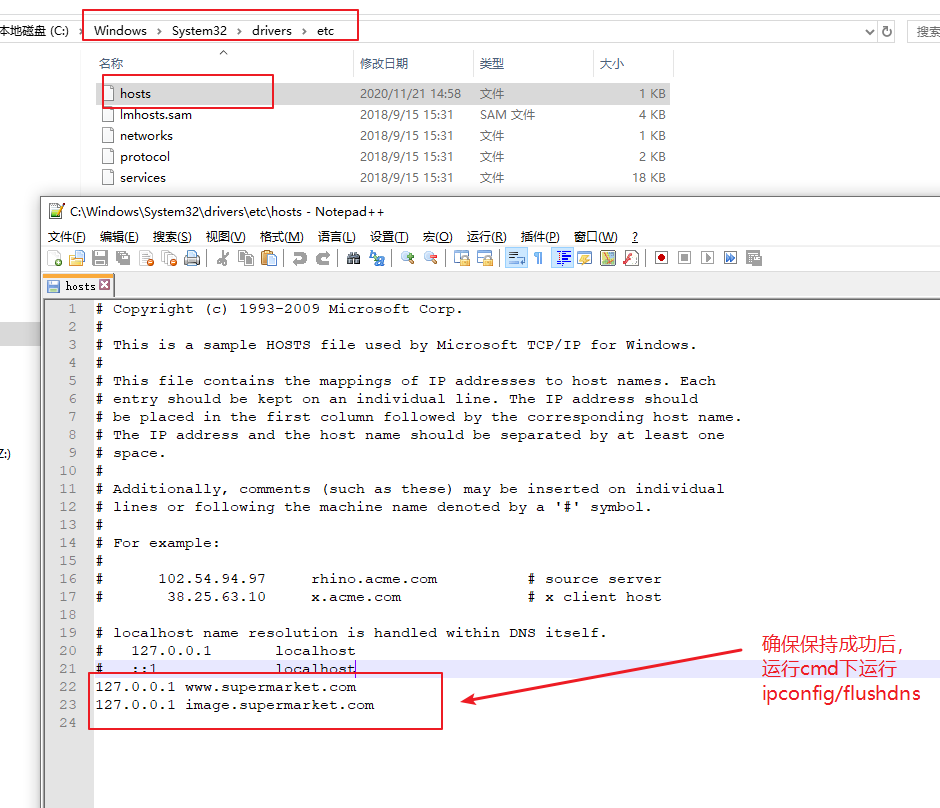This screenshot has width=940, height=808.
Task: Open the 搜索(S) menu
Action: tap(172, 237)
